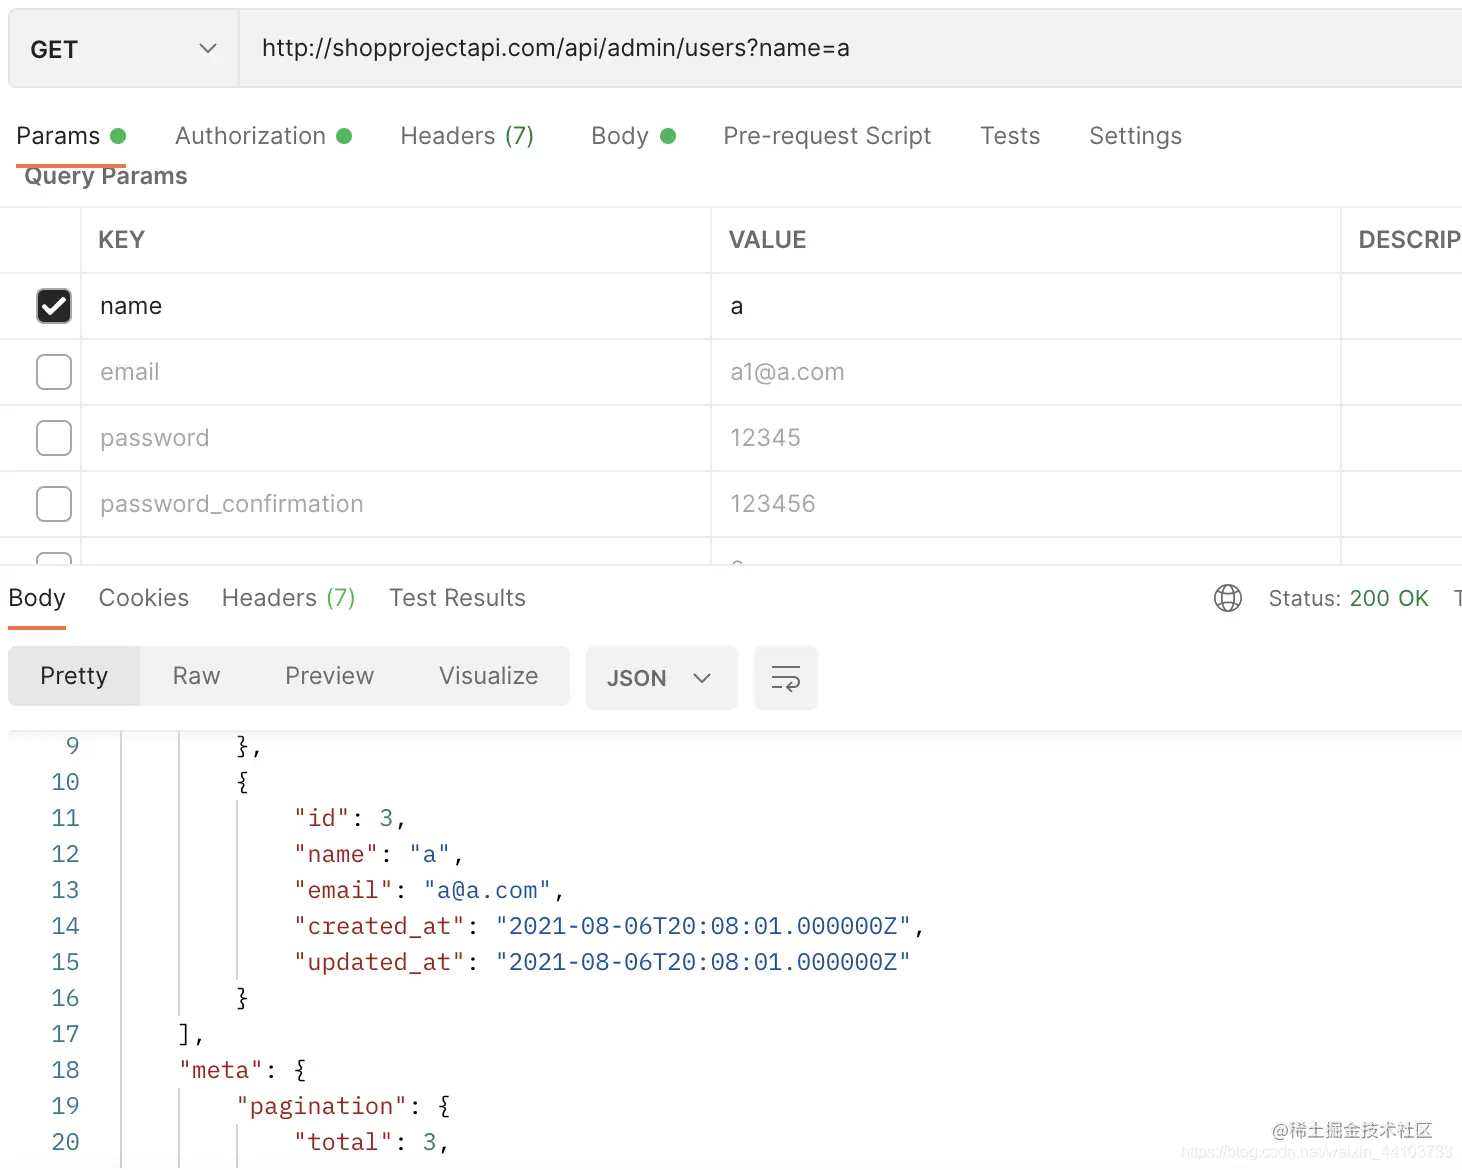
Task: Click the email key cell
Action: tap(396, 372)
